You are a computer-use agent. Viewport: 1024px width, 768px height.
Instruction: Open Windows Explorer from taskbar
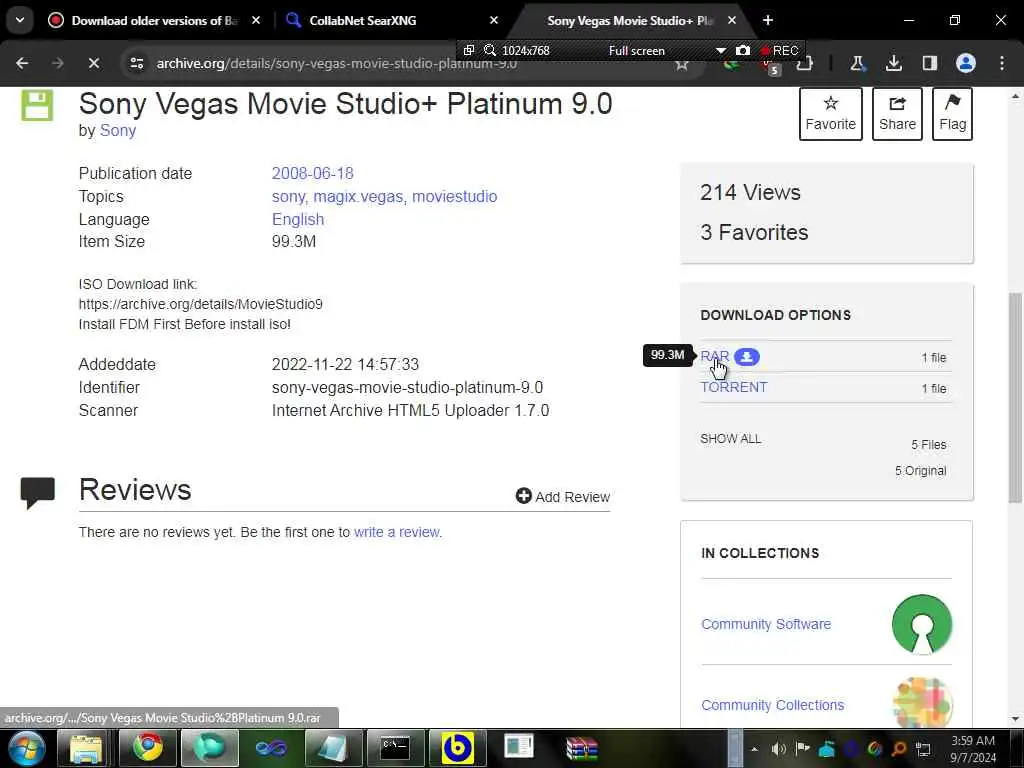[85, 748]
